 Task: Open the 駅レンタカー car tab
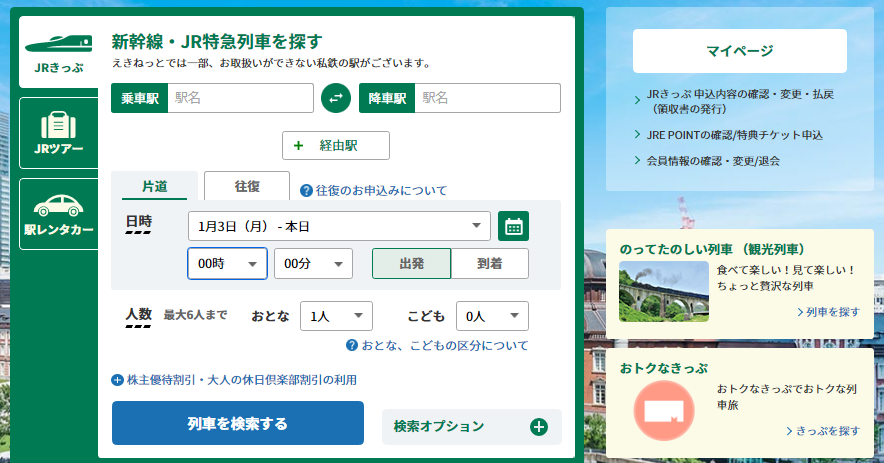coord(59,214)
